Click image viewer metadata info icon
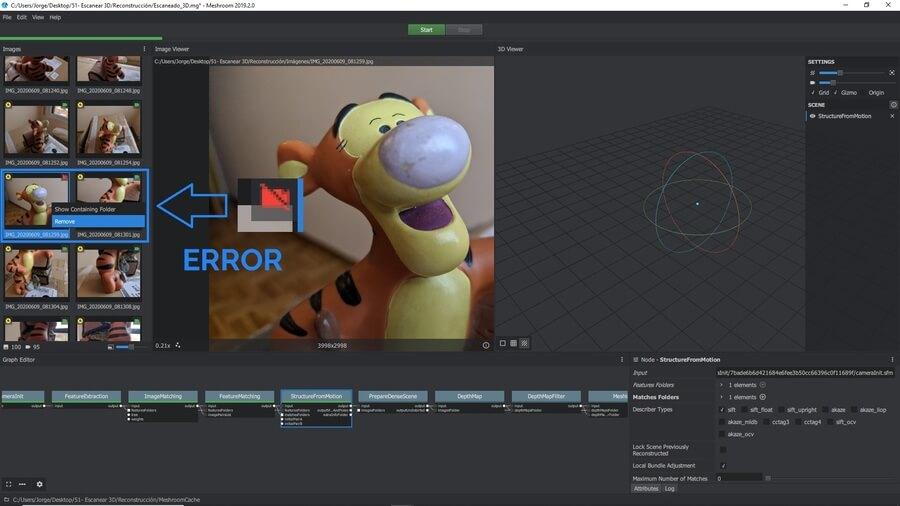This screenshot has height=506, width=900. [x=486, y=345]
